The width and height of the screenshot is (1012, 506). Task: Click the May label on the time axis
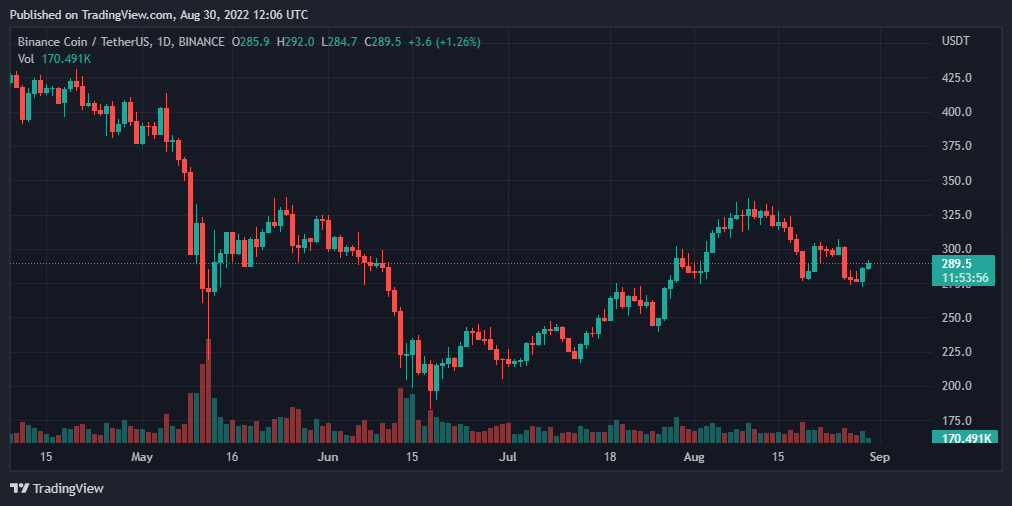pos(142,457)
